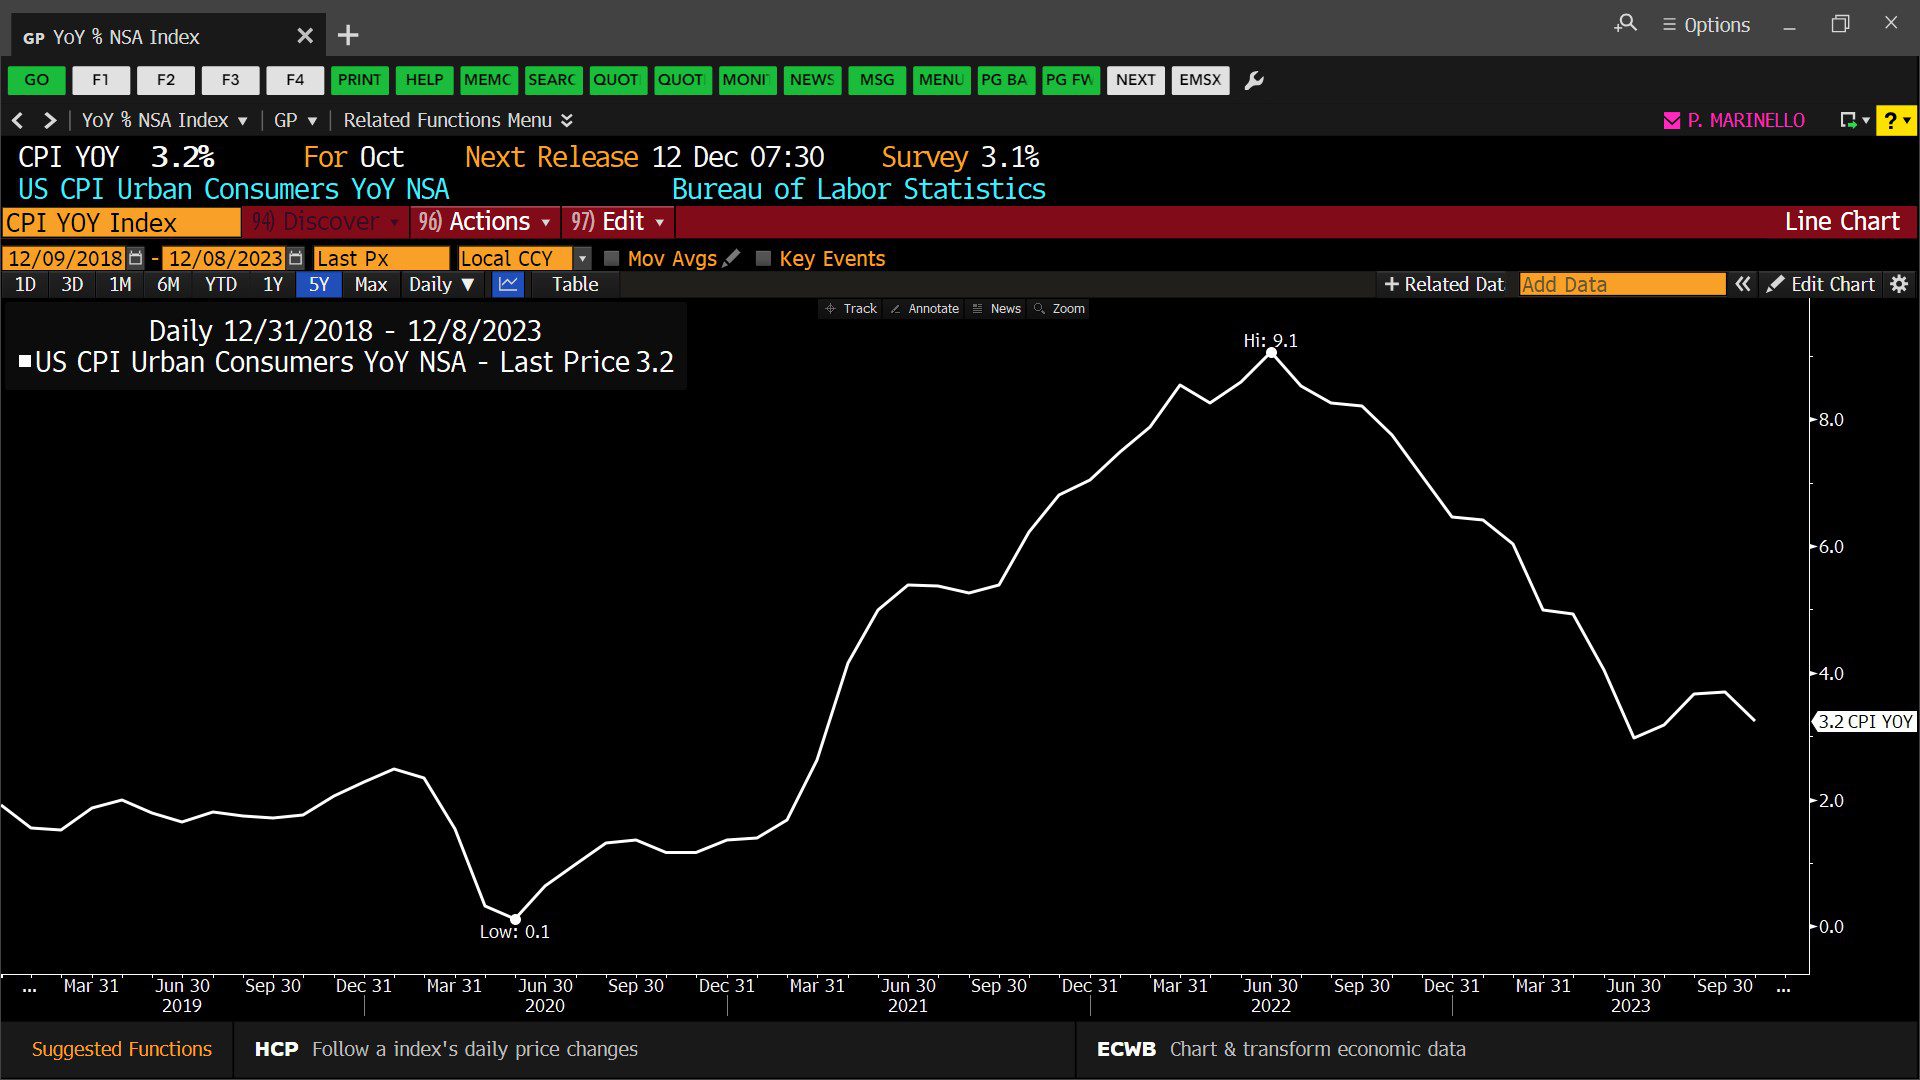Expand Related Functions Menu chevrons
1920x1080 pixels.
(567, 120)
